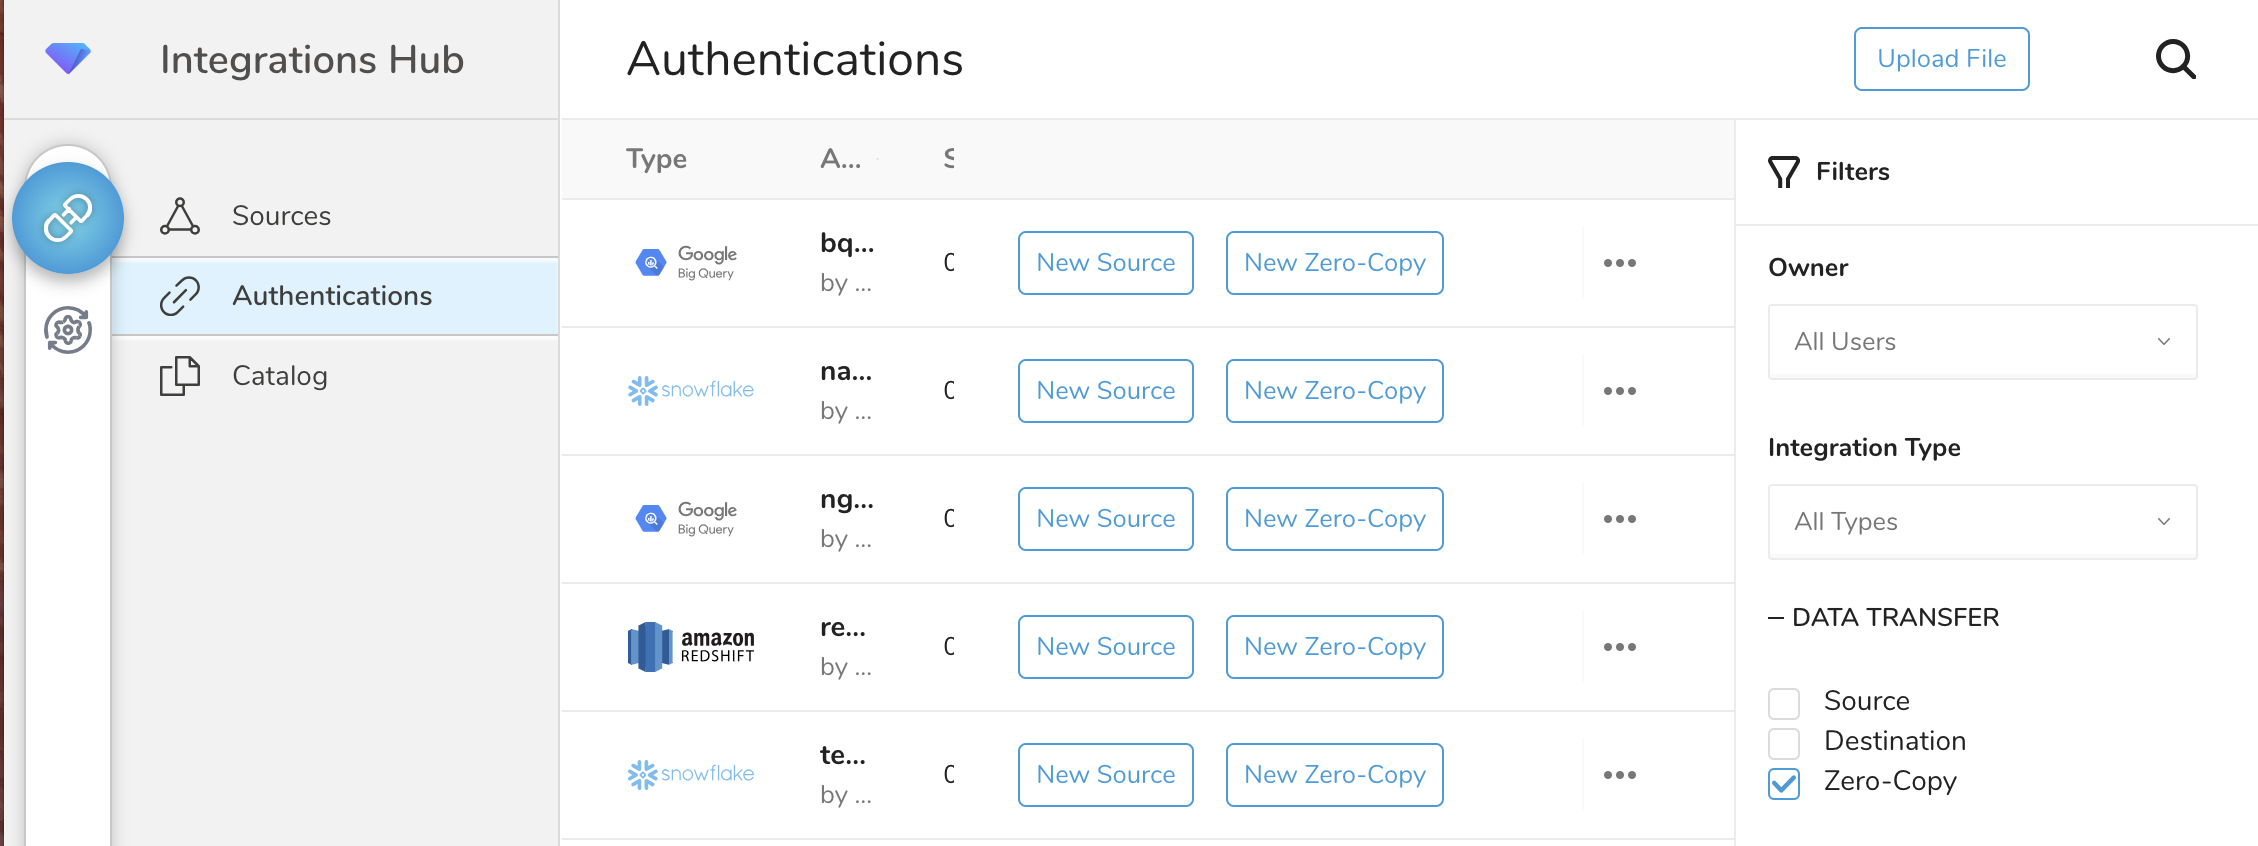2258x846 pixels.
Task: Click the Filters funnel icon
Action: point(1783,172)
